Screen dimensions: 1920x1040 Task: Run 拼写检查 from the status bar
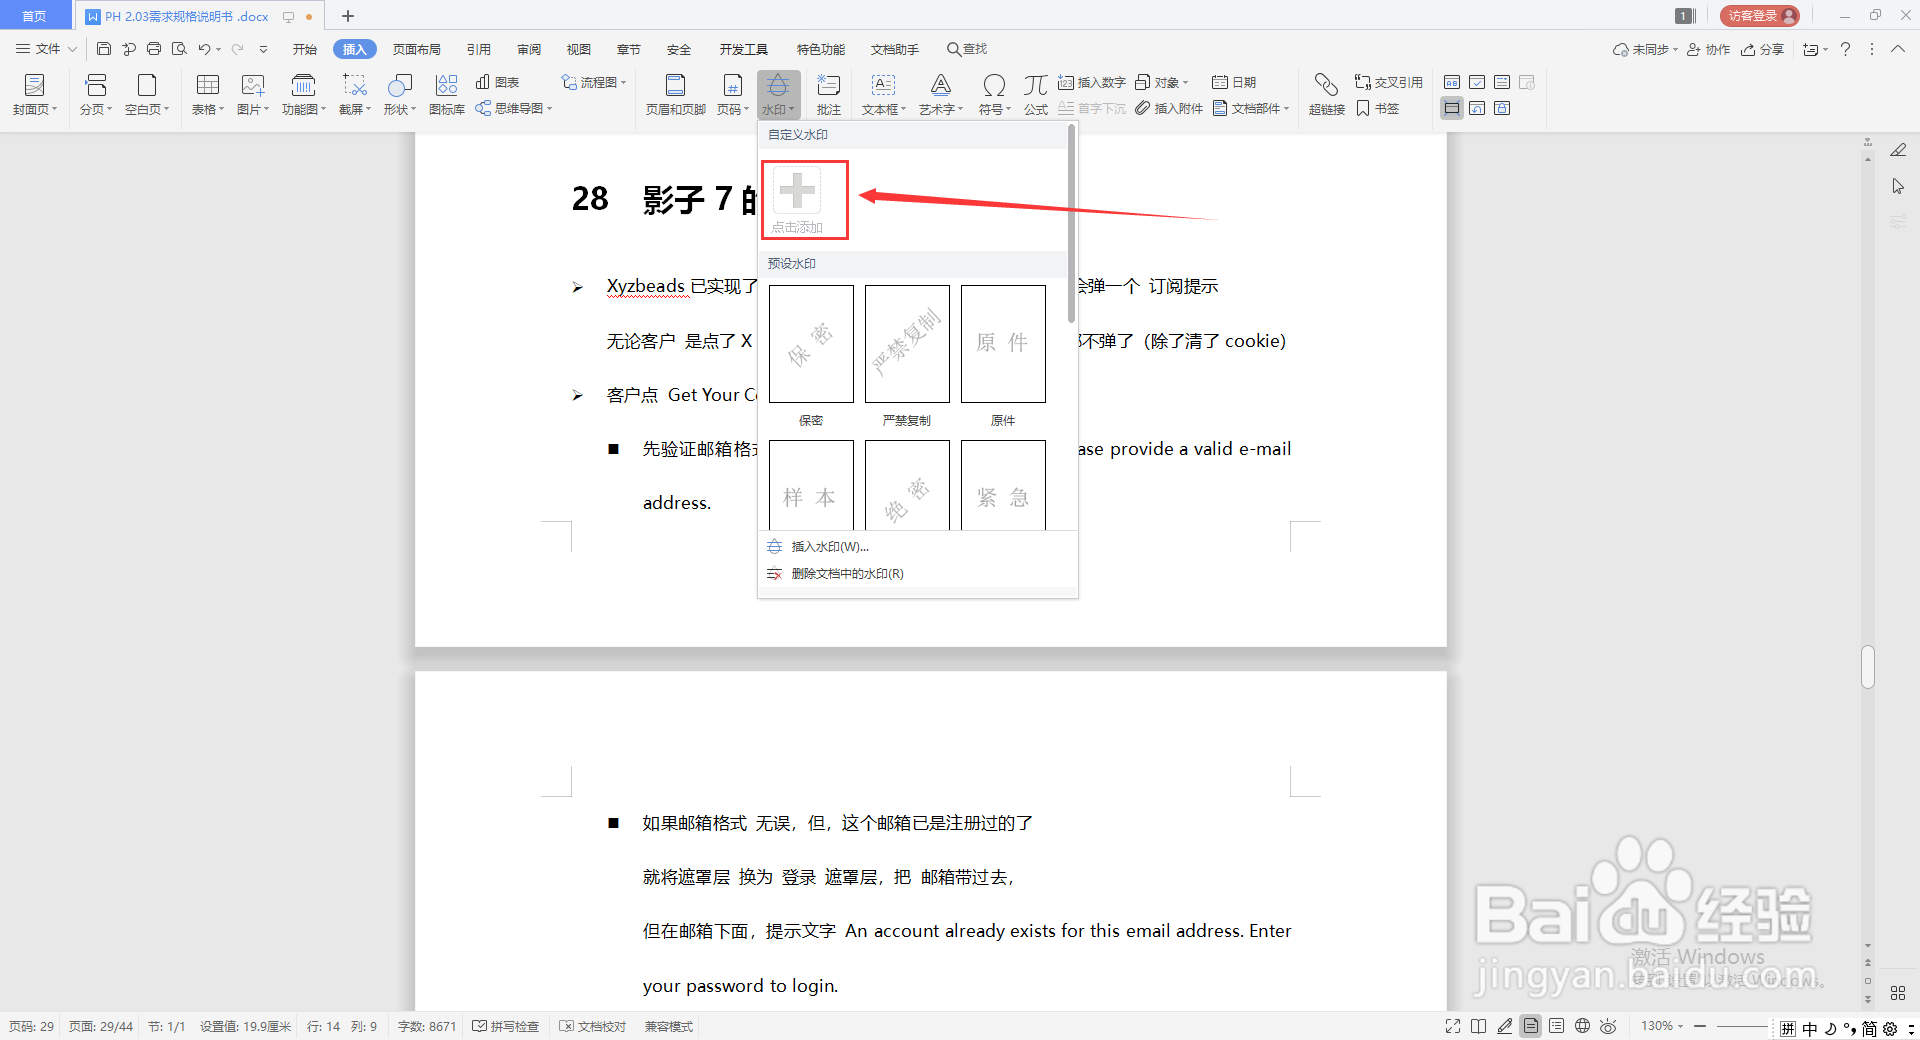[x=505, y=1026]
